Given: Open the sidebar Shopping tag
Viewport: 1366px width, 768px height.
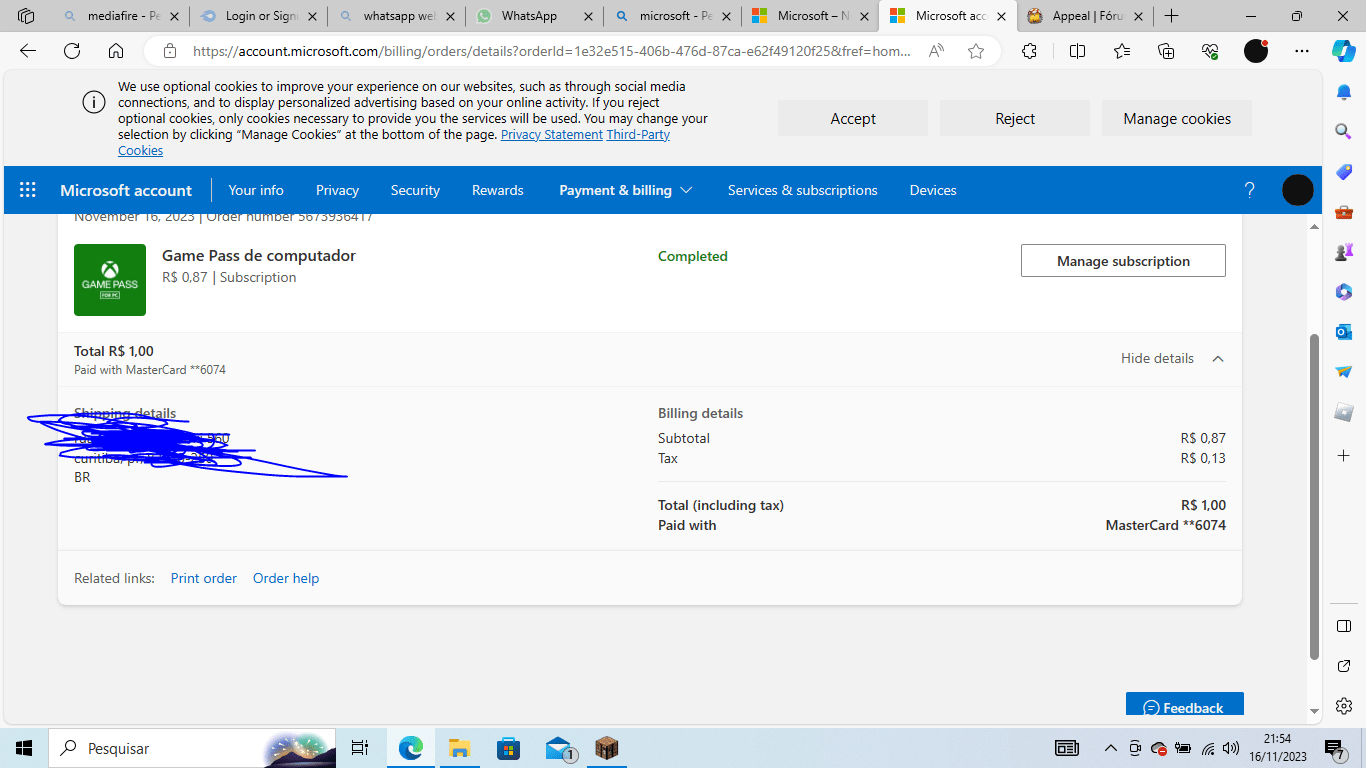Looking at the screenshot, I should (x=1344, y=172).
